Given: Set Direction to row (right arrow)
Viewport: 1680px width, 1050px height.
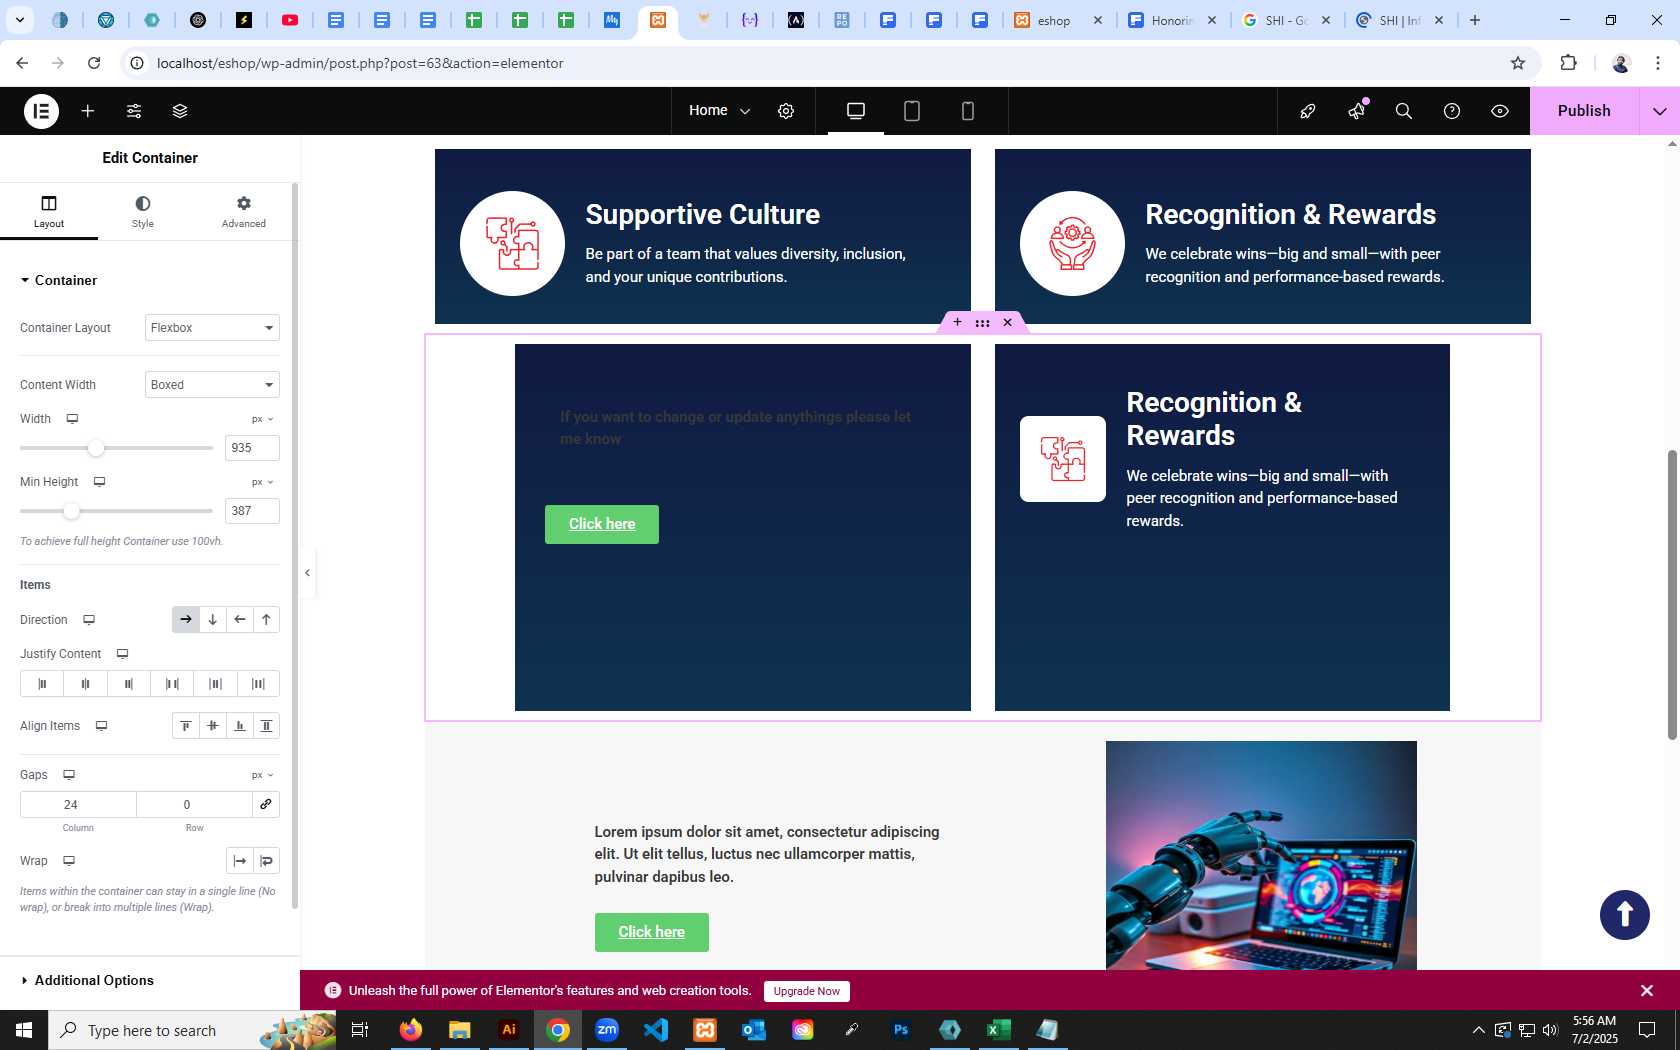Looking at the screenshot, I should coord(186,620).
